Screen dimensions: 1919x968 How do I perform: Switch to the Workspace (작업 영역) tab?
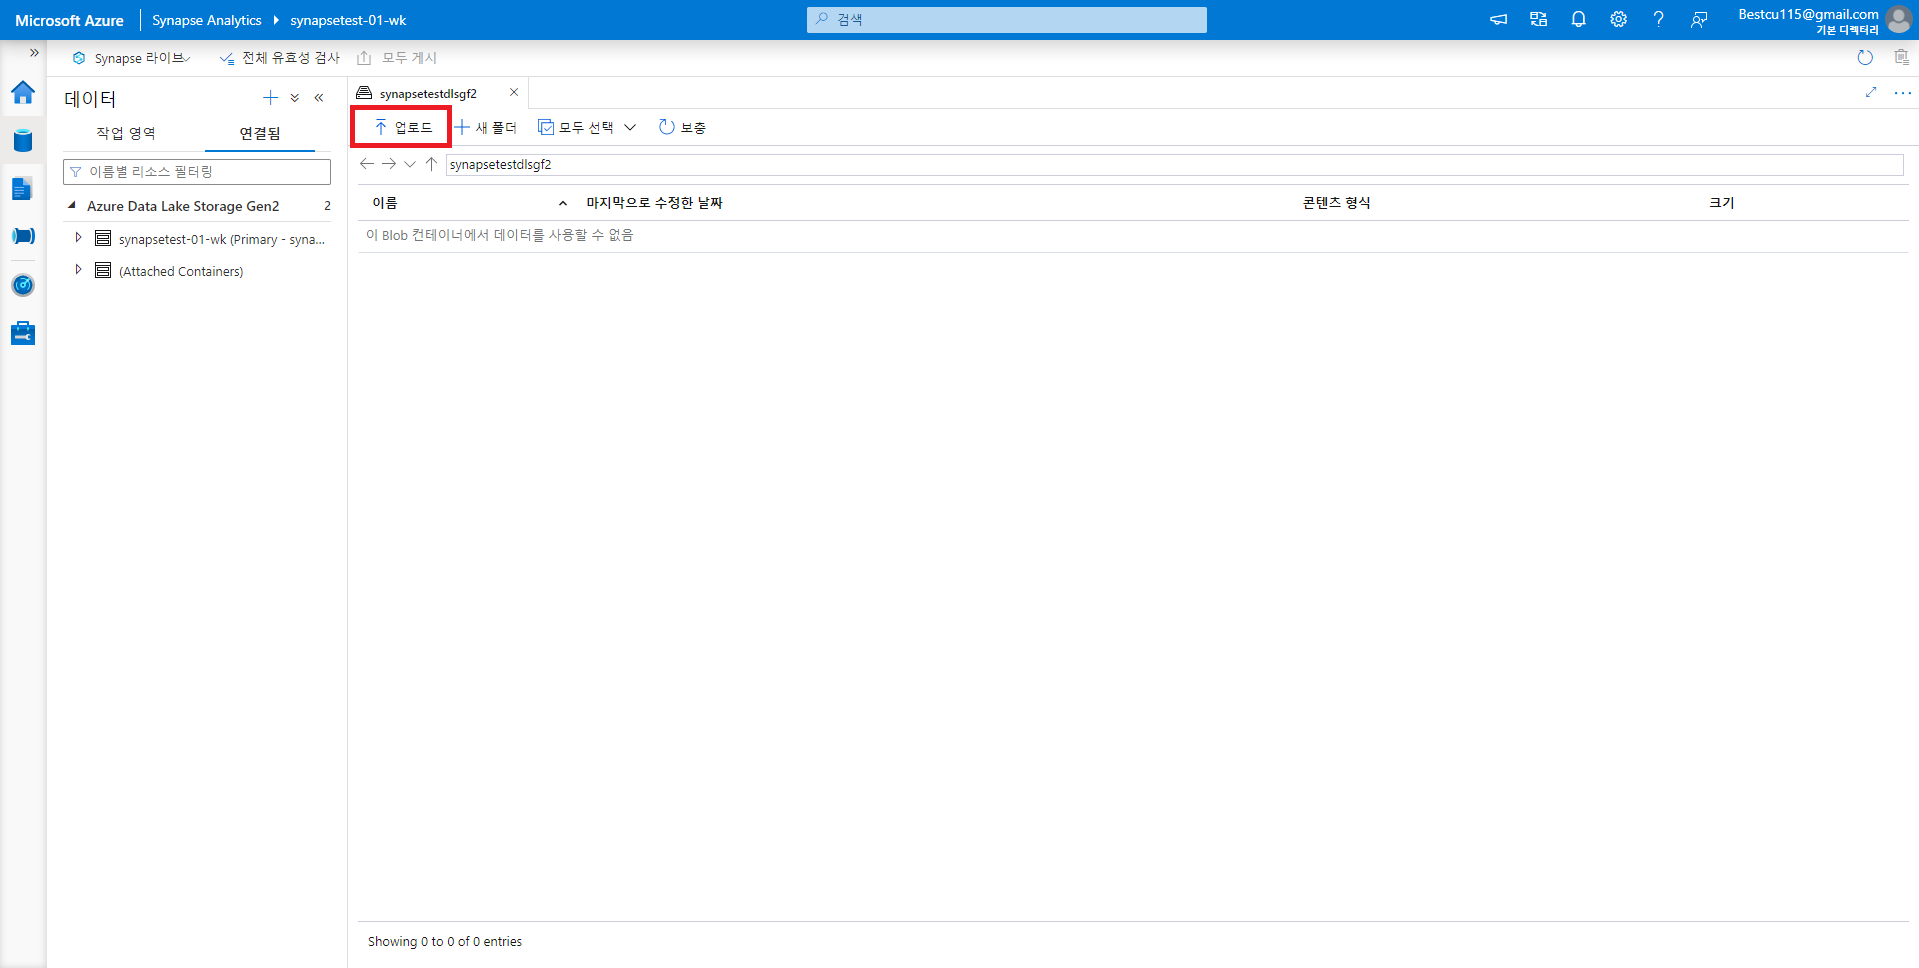coord(126,133)
